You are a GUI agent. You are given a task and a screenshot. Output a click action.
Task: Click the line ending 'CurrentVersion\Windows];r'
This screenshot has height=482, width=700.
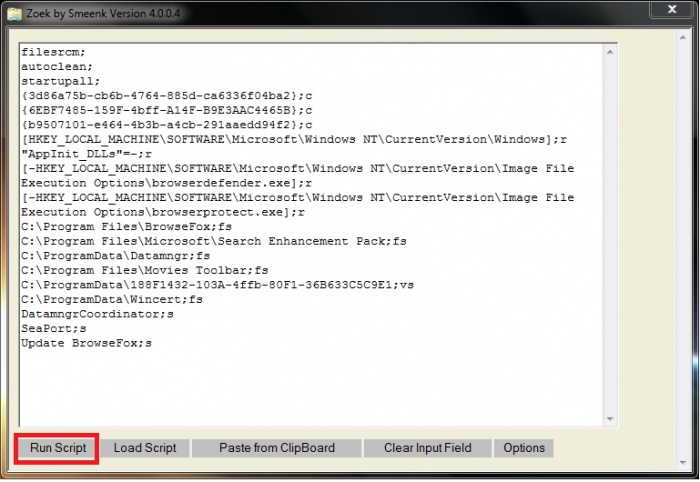[x=294, y=139]
